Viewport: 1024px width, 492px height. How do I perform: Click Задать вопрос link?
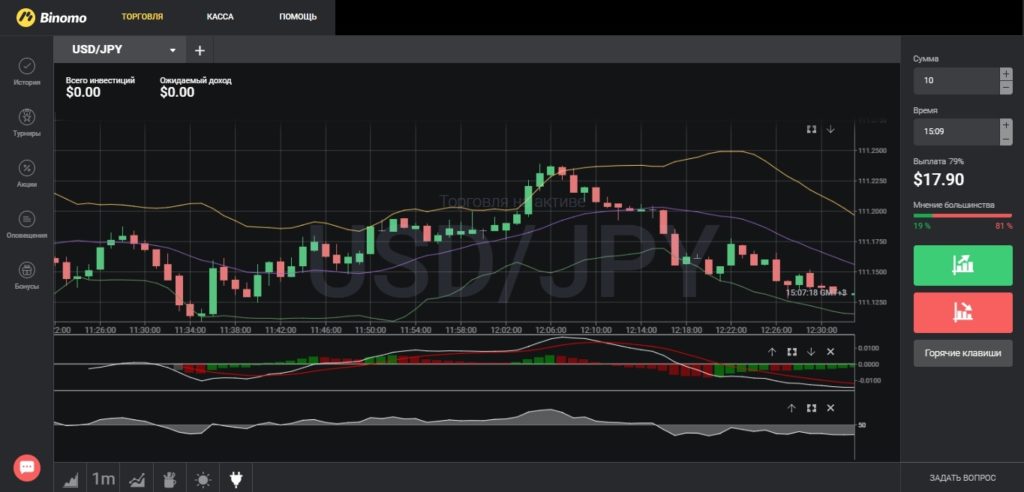tap(963, 478)
